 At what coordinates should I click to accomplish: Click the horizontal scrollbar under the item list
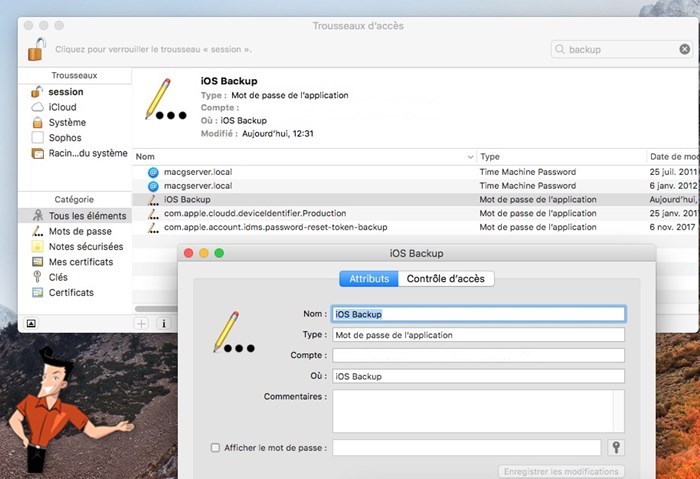point(156,309)
